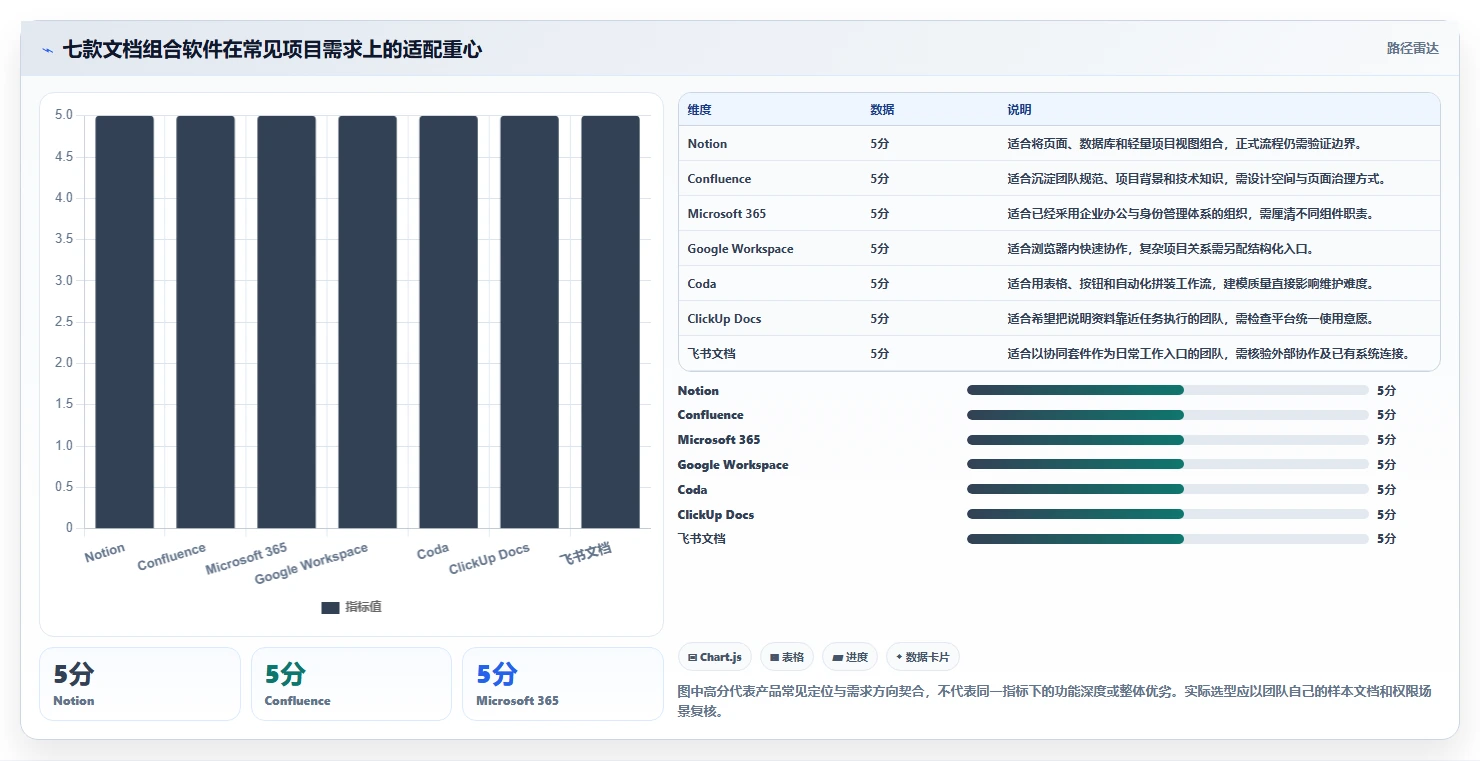Click the Chart.js chip
Image resolution: width=1480 pixels, height=761 pixels.
715,657
